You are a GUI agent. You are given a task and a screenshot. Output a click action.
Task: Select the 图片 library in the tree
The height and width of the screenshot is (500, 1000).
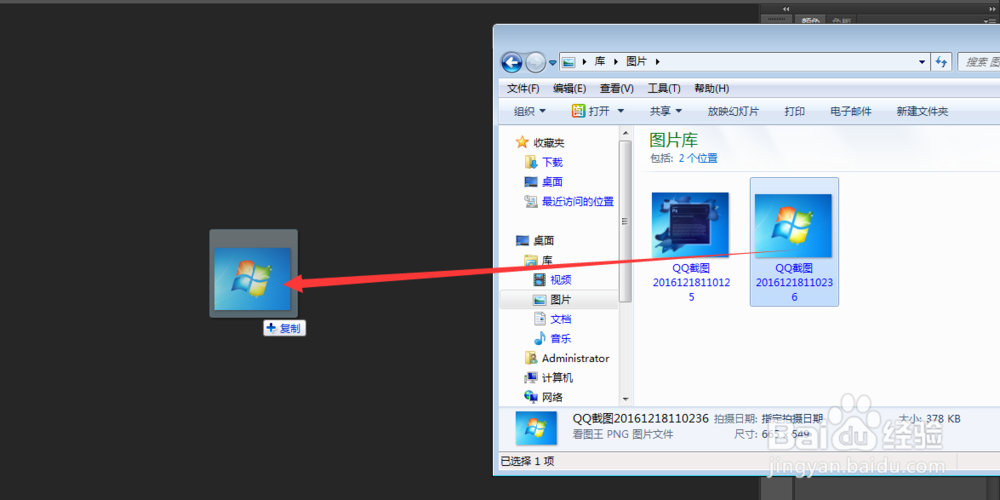[559, 299]
